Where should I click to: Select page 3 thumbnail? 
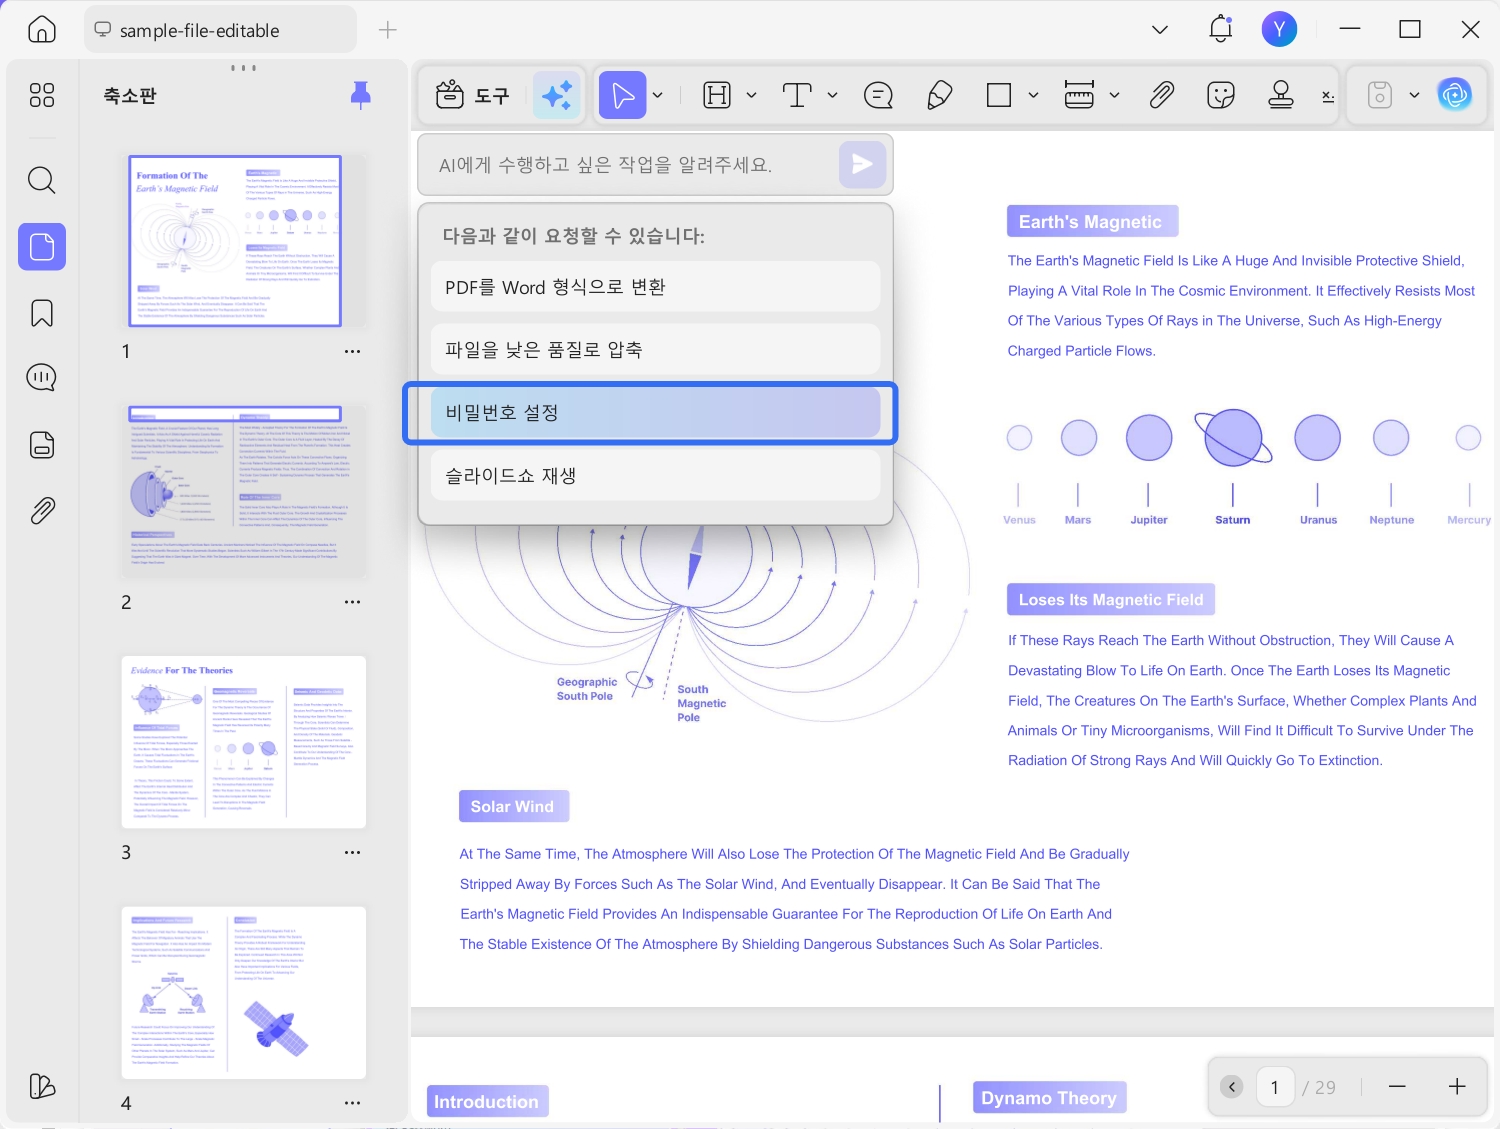click(x=243, y=742)
